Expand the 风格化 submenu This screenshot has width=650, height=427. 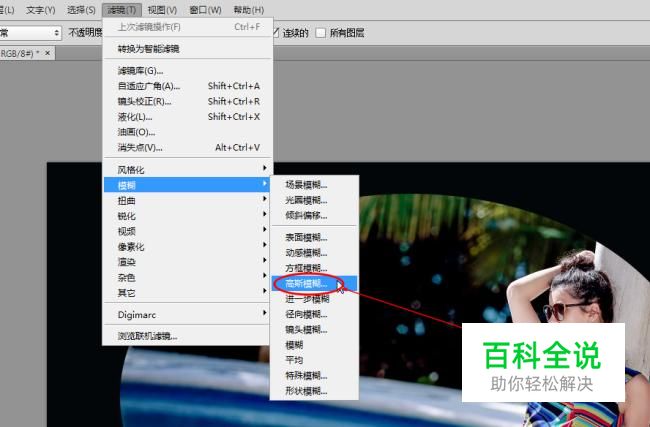pyautogui.click(x=187, y=170)
